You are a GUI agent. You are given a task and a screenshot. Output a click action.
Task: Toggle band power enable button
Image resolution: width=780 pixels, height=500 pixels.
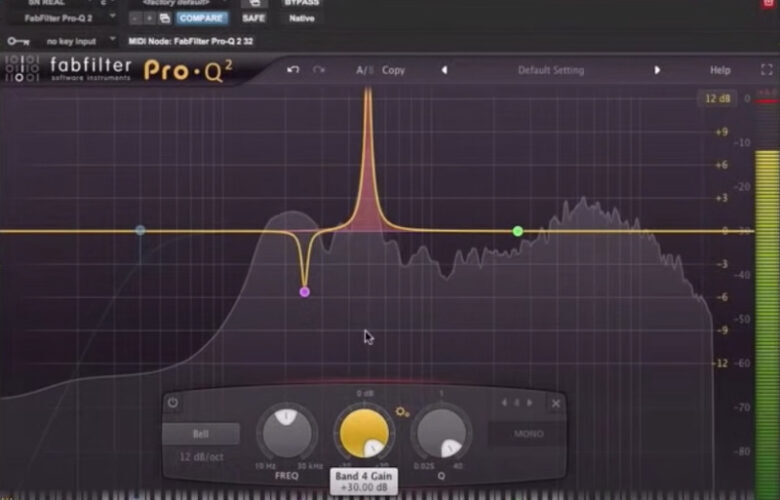(173, 402)
